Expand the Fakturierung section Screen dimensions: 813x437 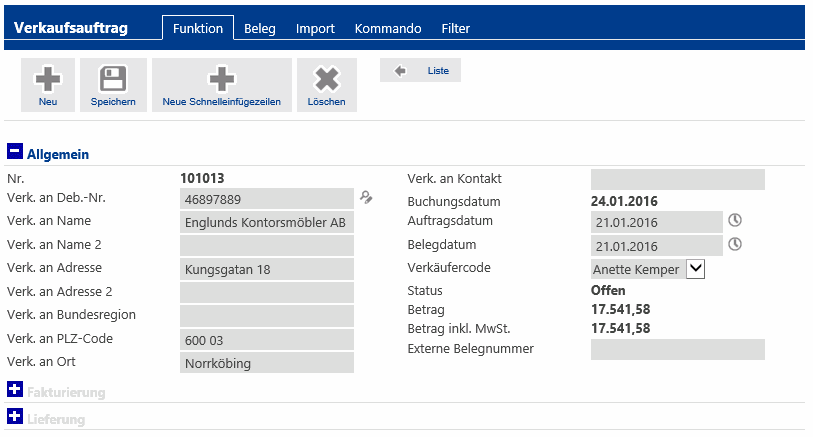(15, 391)
